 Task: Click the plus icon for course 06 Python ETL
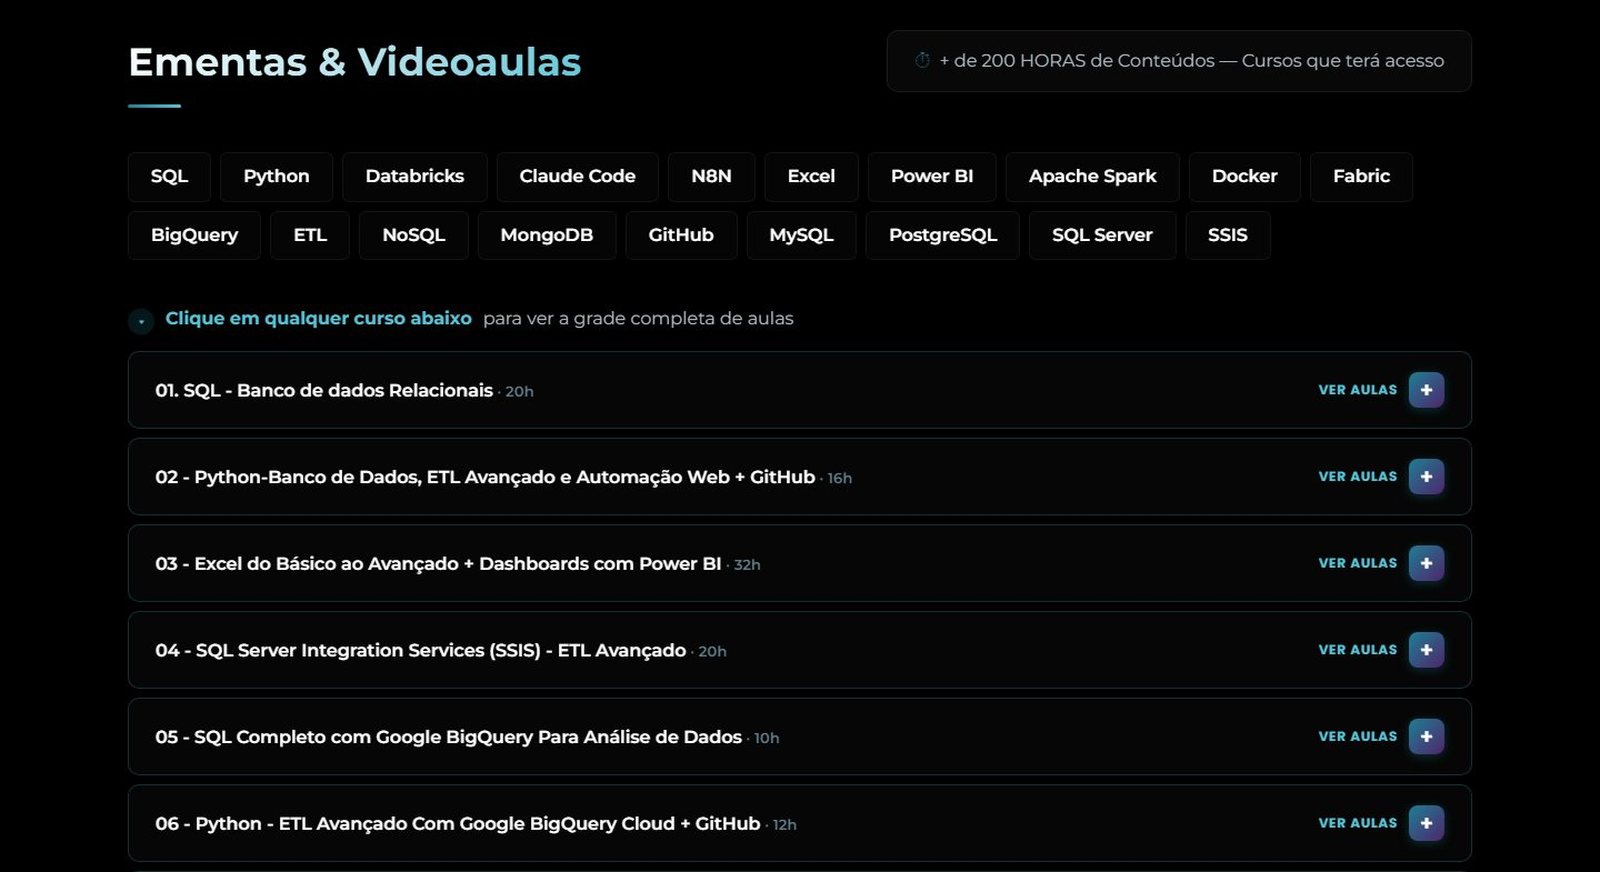1426,823
